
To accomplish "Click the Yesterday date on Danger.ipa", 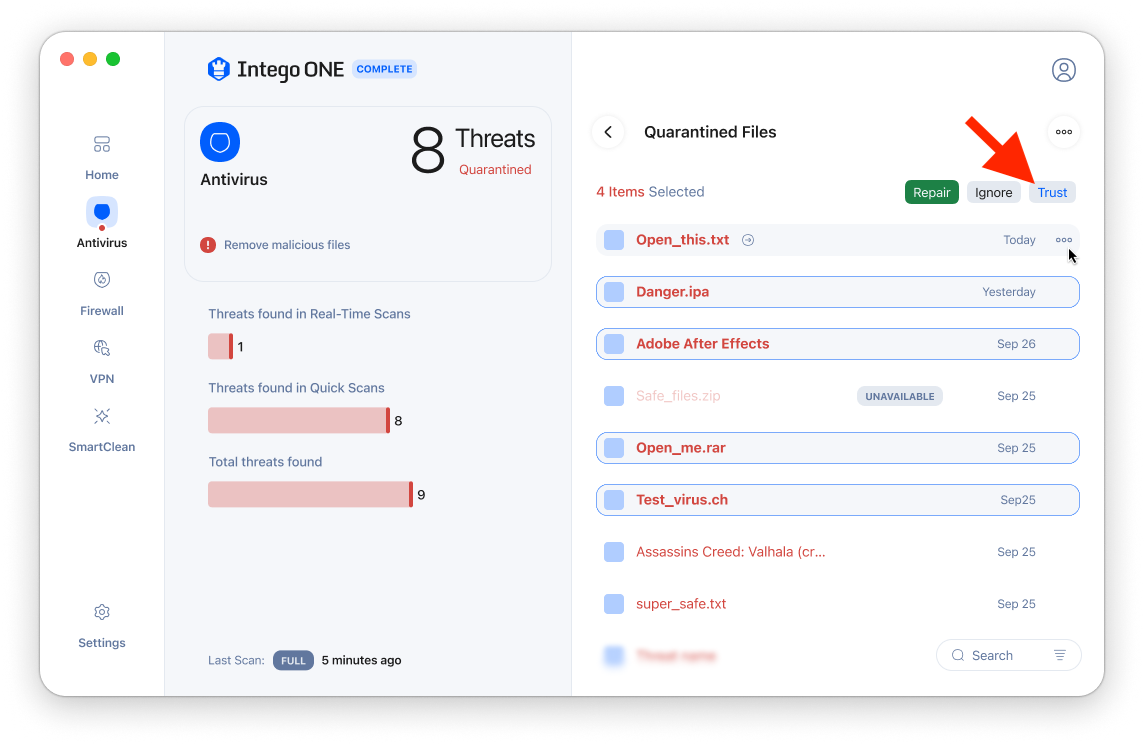I will click(1009, 292).
